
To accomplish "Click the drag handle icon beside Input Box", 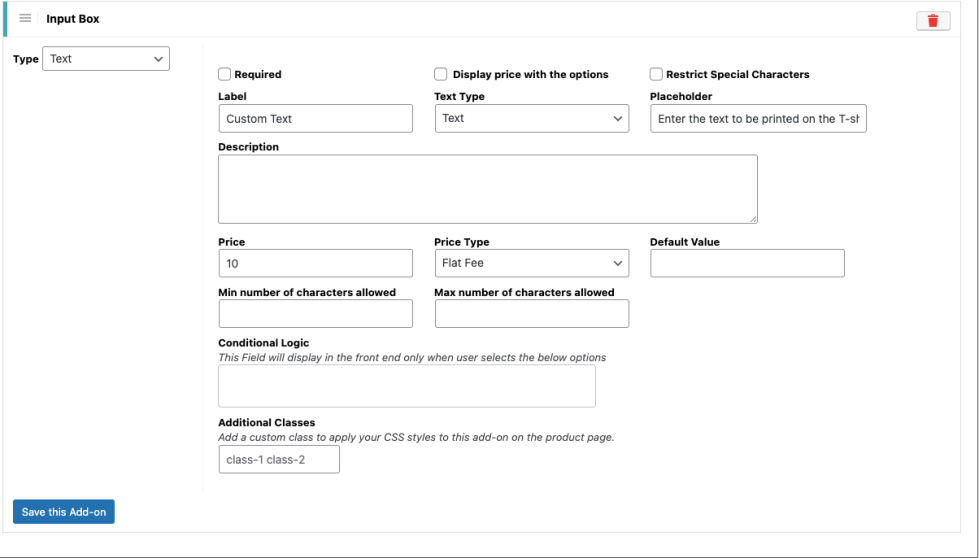I will coord(25,19).
